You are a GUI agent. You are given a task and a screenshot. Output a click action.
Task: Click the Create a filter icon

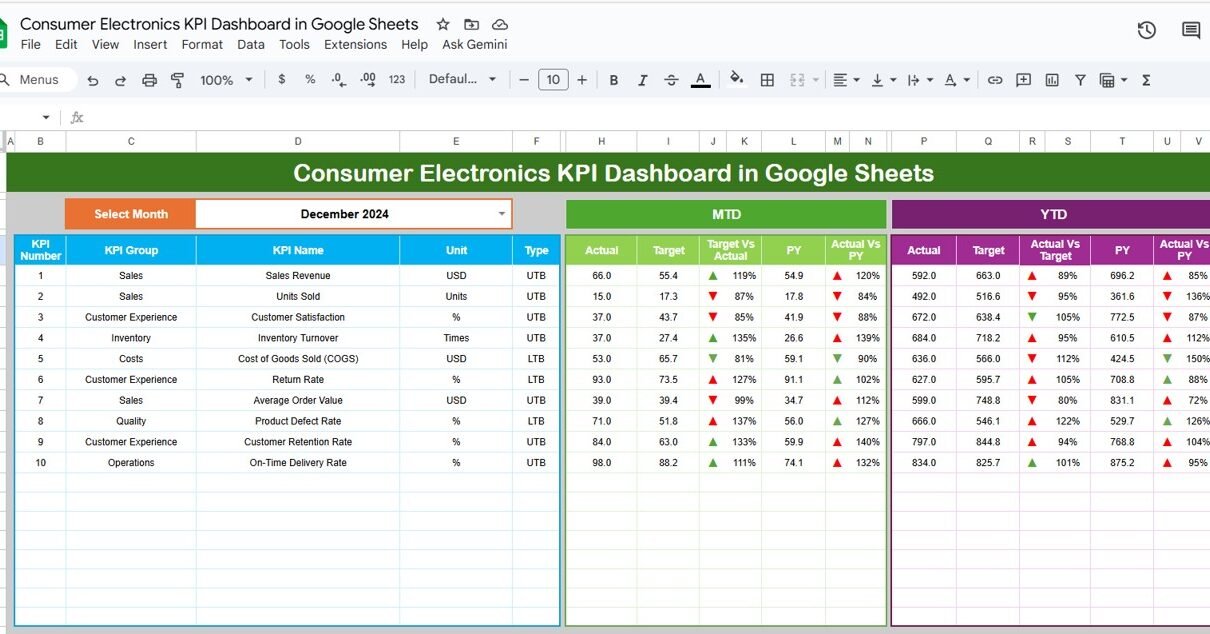1080,80
